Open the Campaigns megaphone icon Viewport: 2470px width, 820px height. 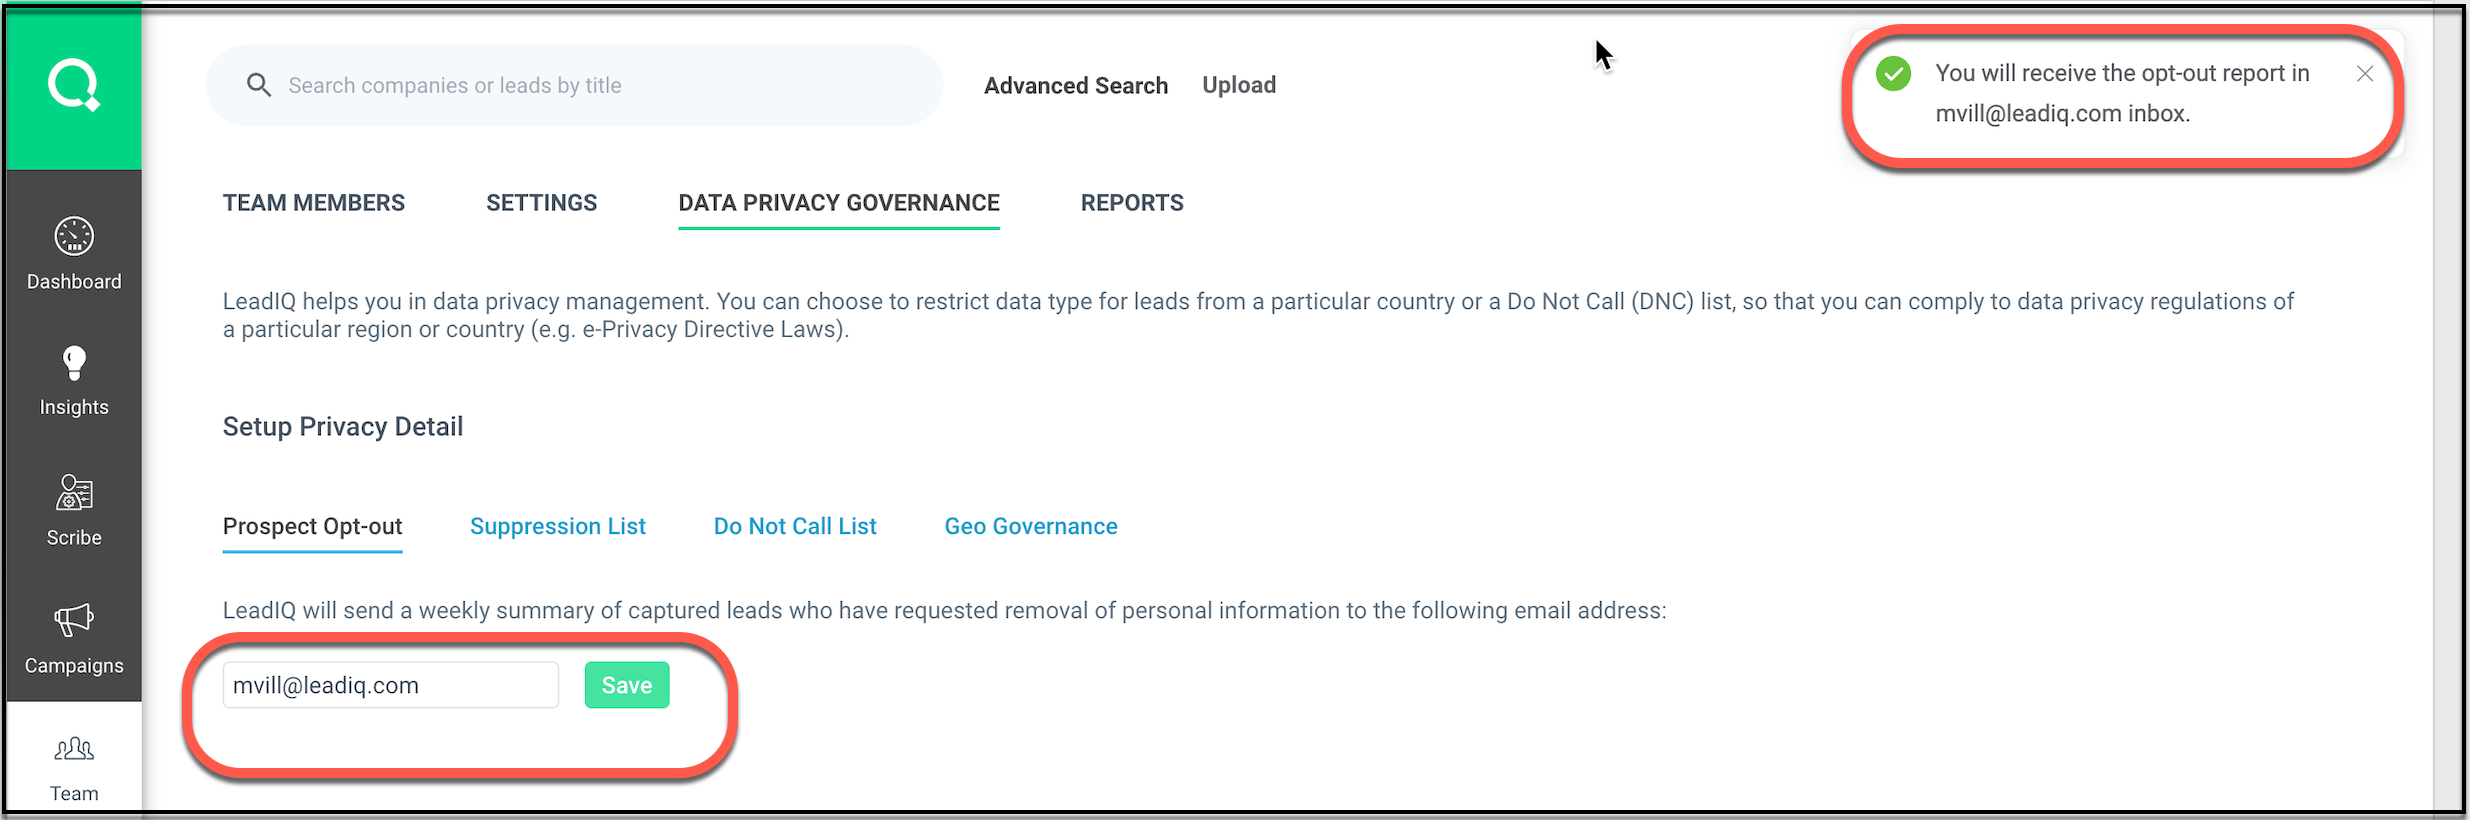74,620
